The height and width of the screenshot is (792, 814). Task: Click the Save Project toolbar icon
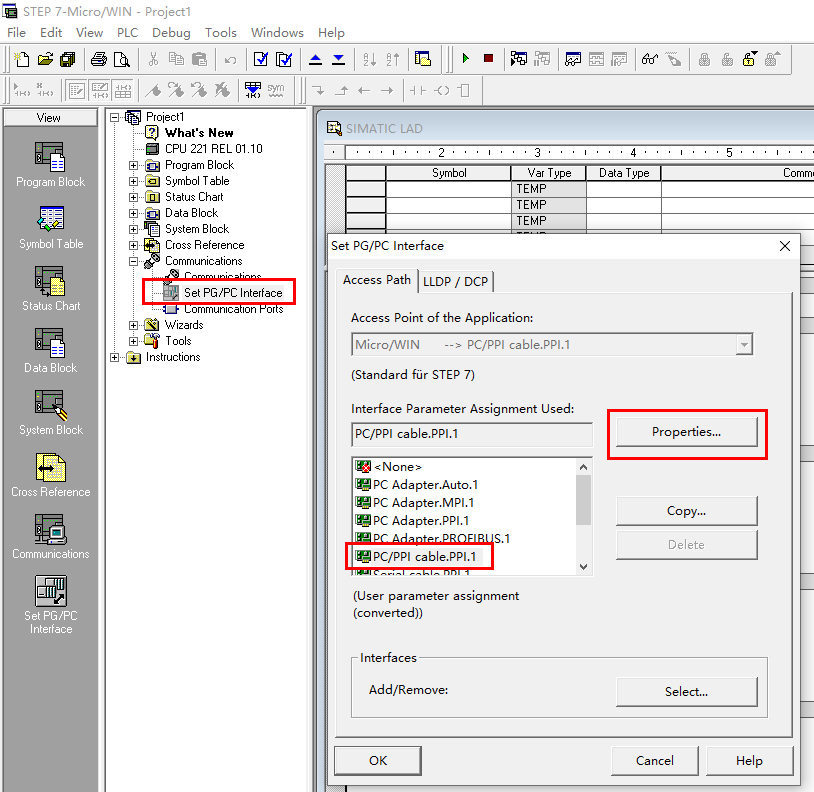(68, 59)
